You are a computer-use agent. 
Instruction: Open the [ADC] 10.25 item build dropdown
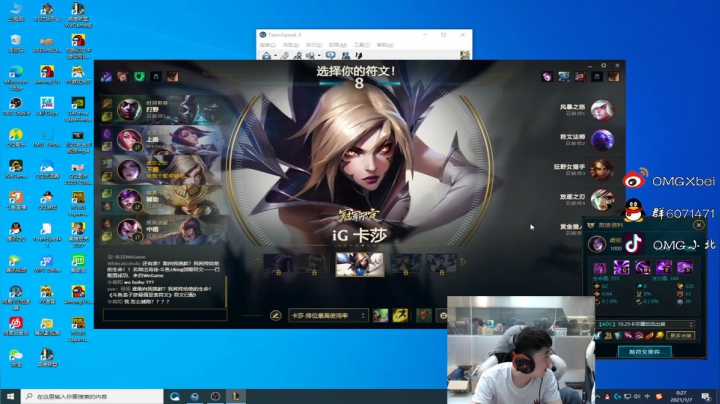pyautogui.click(x=644, y=324)
